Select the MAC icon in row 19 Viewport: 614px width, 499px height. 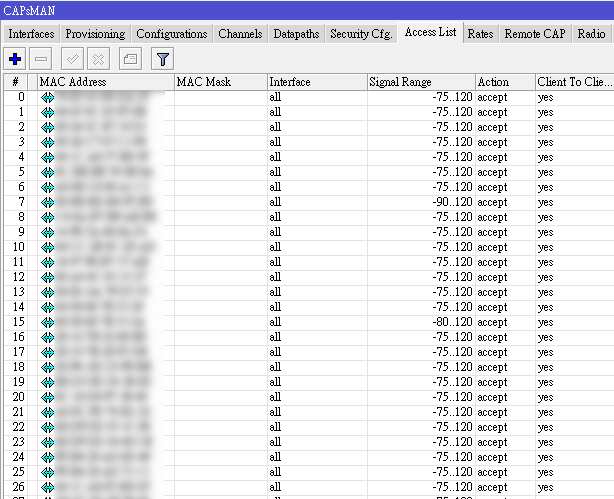click(x=48, y=382)
